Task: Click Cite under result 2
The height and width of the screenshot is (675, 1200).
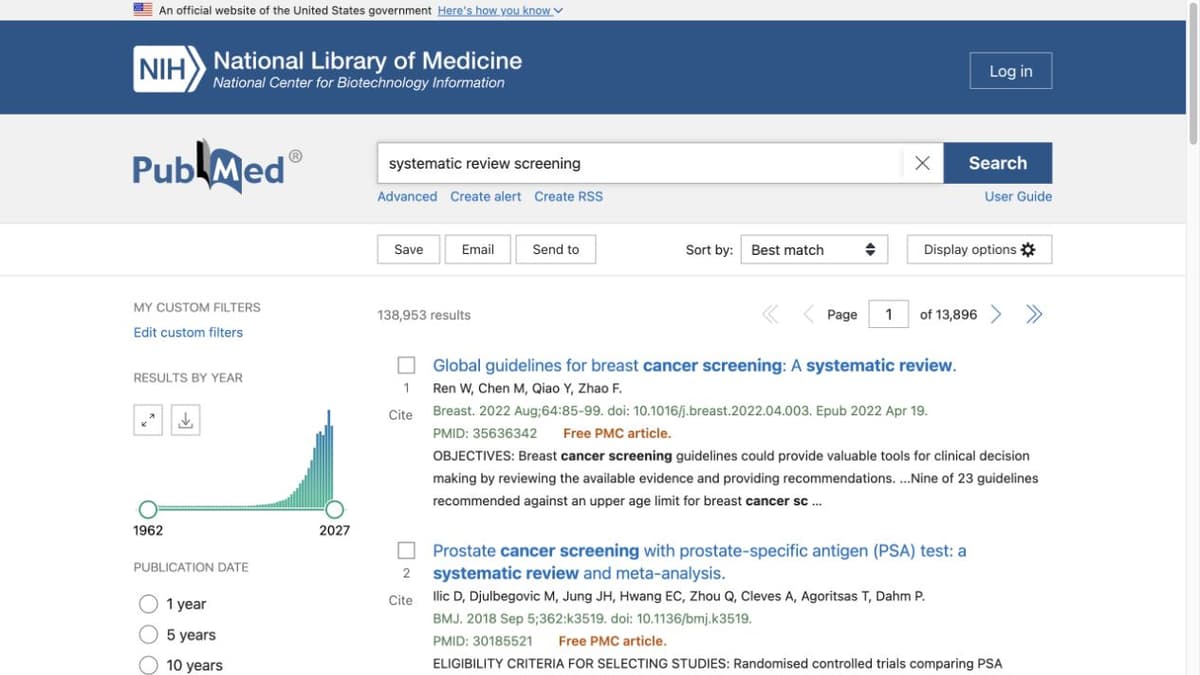Action: pyautogui.click(x=400, y=600)
